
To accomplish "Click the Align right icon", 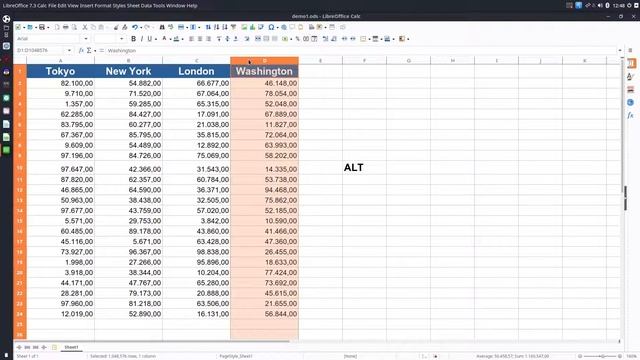I will pyautogui.click(x=209, y=39).
